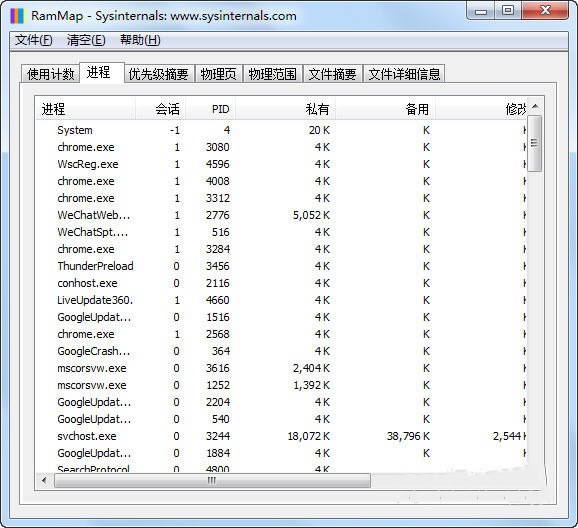Open the 文件详细信息 tab

click(404, 74)
